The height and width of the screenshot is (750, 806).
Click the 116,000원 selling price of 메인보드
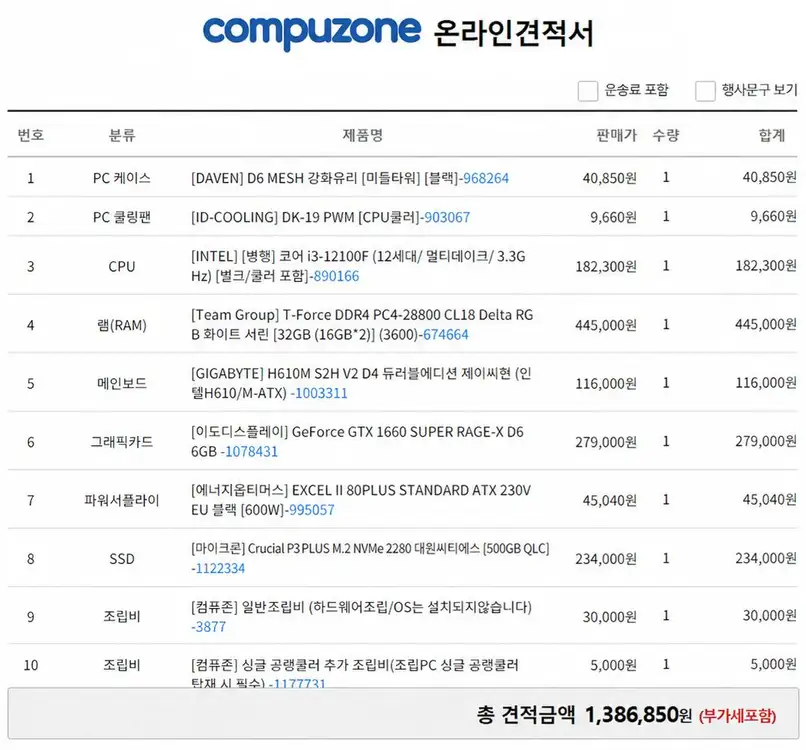[x=606, y=383]
